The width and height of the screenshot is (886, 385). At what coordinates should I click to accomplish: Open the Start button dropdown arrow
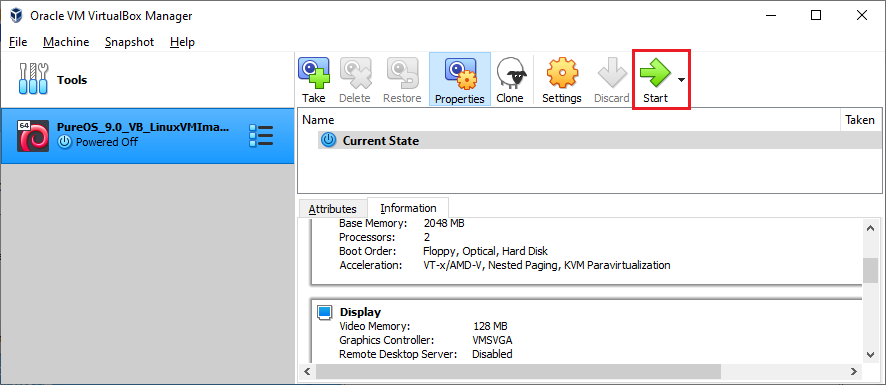[x=681, y=80]
